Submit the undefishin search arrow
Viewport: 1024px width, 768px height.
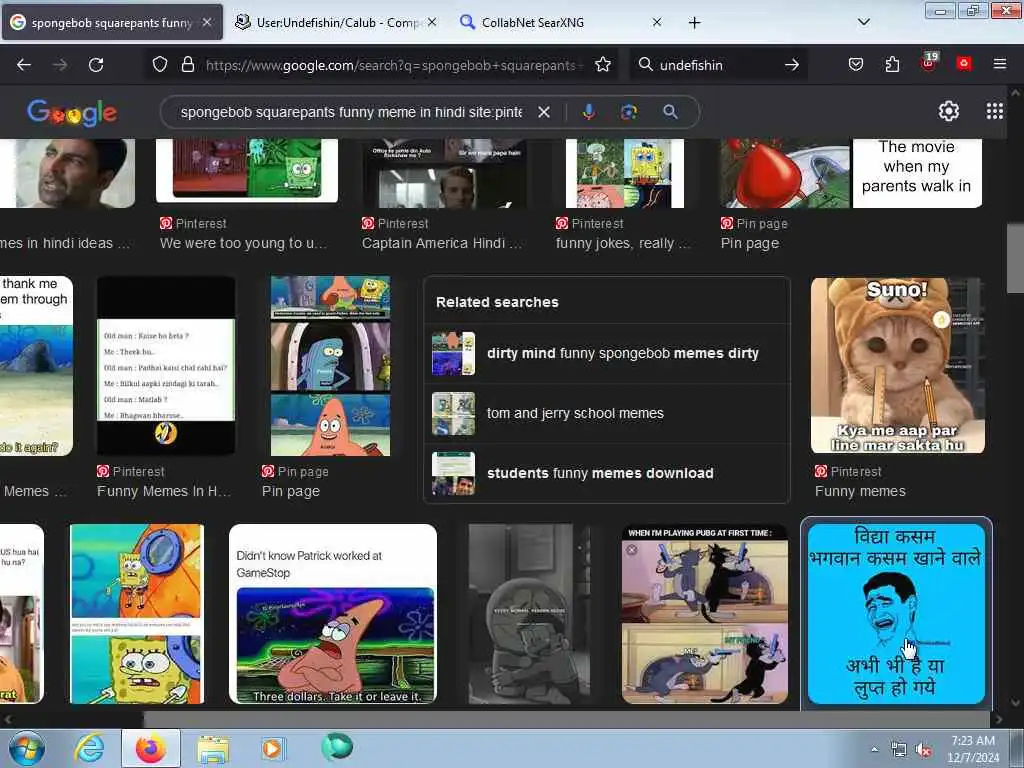tap(792, 65)
